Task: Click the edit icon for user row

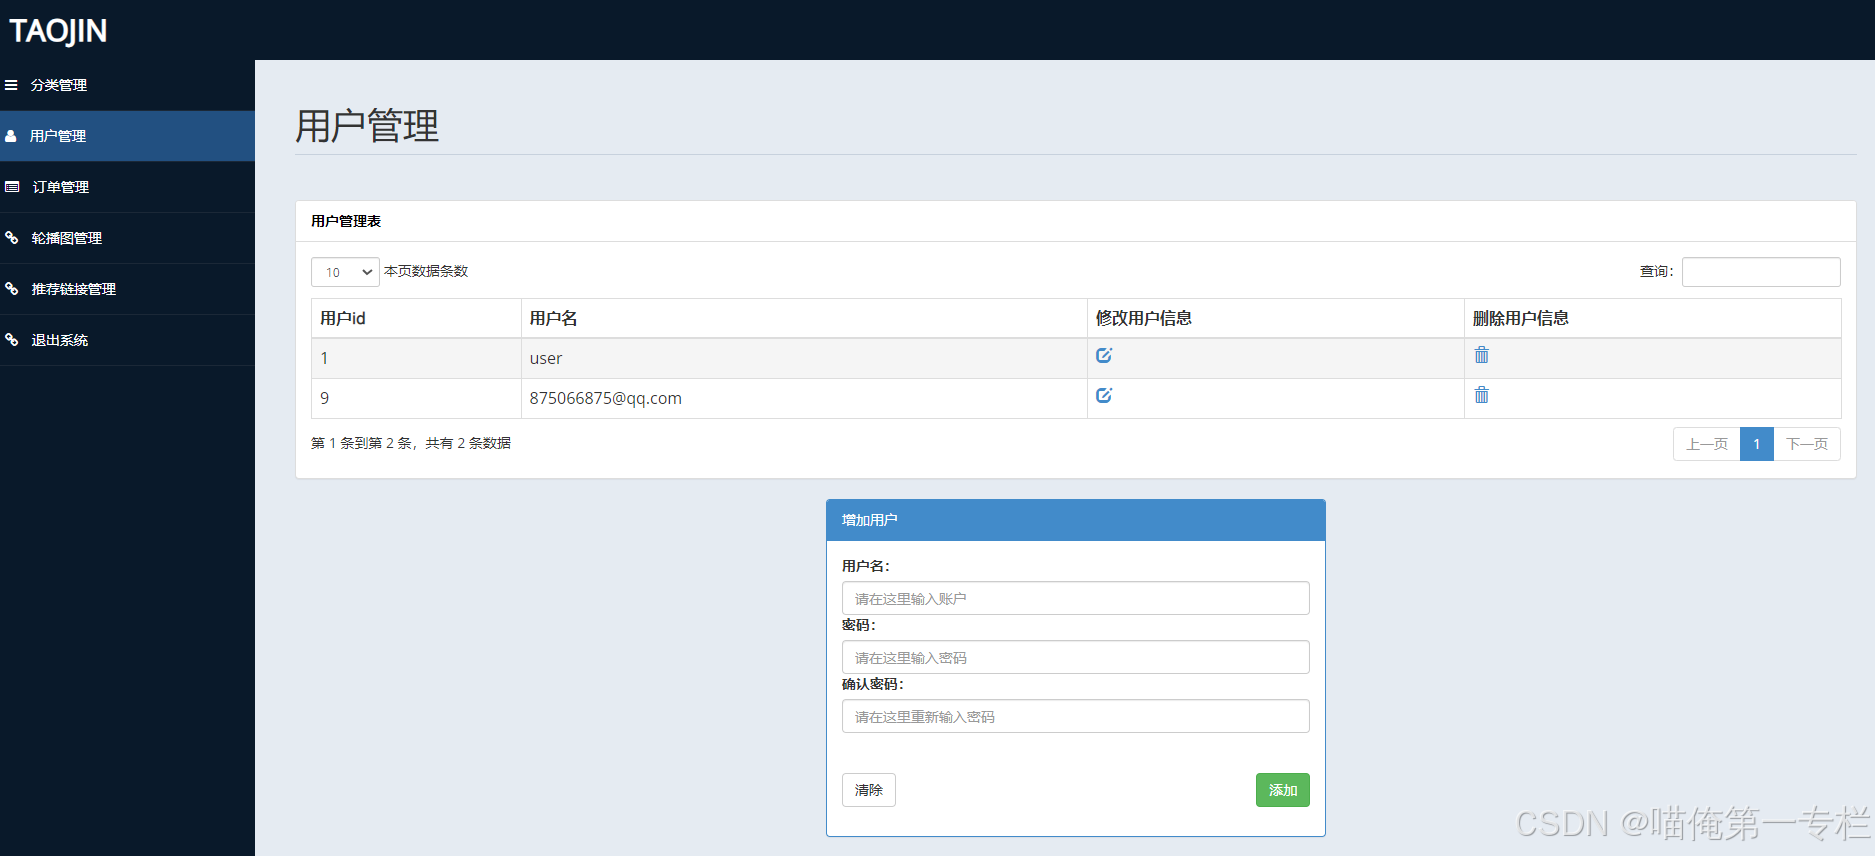Action: [1104, 355]
